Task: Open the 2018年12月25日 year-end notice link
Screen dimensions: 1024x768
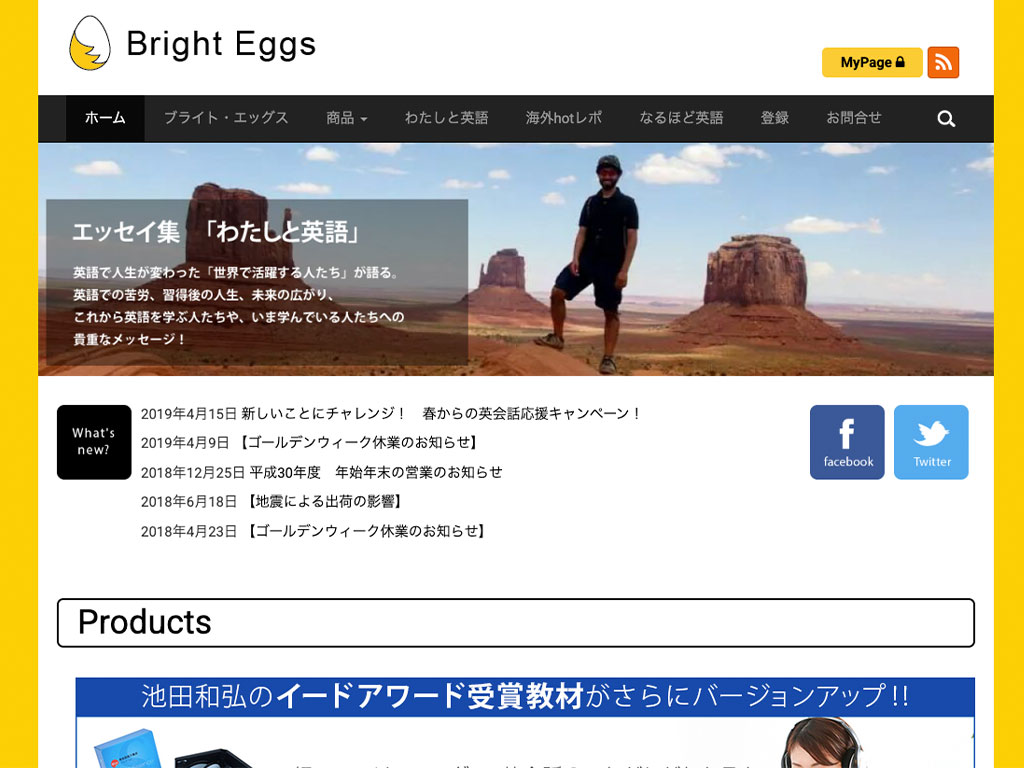Action: tap(321, 472)
